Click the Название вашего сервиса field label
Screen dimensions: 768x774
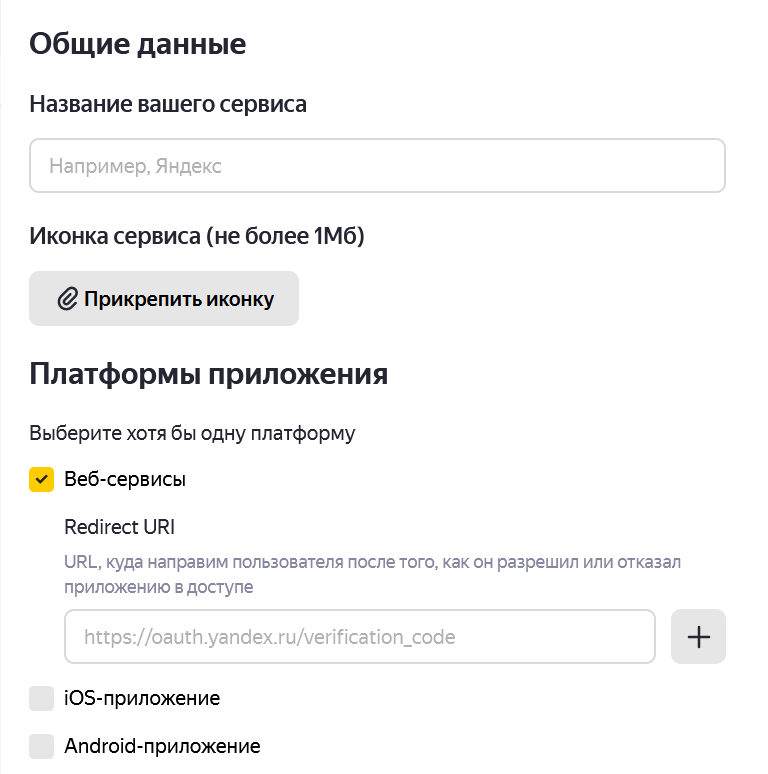pos(168,104)
